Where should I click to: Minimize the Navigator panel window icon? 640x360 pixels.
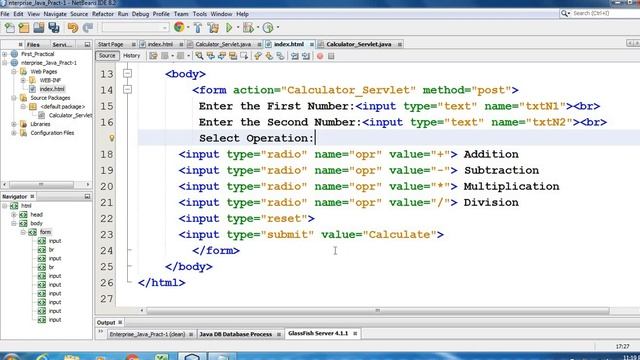coord(87,196)
